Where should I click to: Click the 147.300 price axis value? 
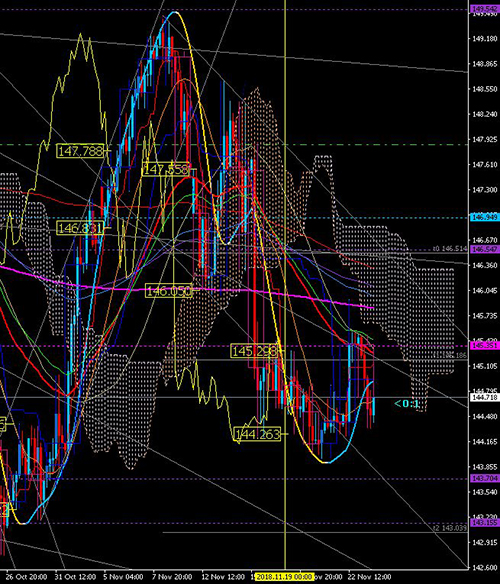[x=485, y=190]
